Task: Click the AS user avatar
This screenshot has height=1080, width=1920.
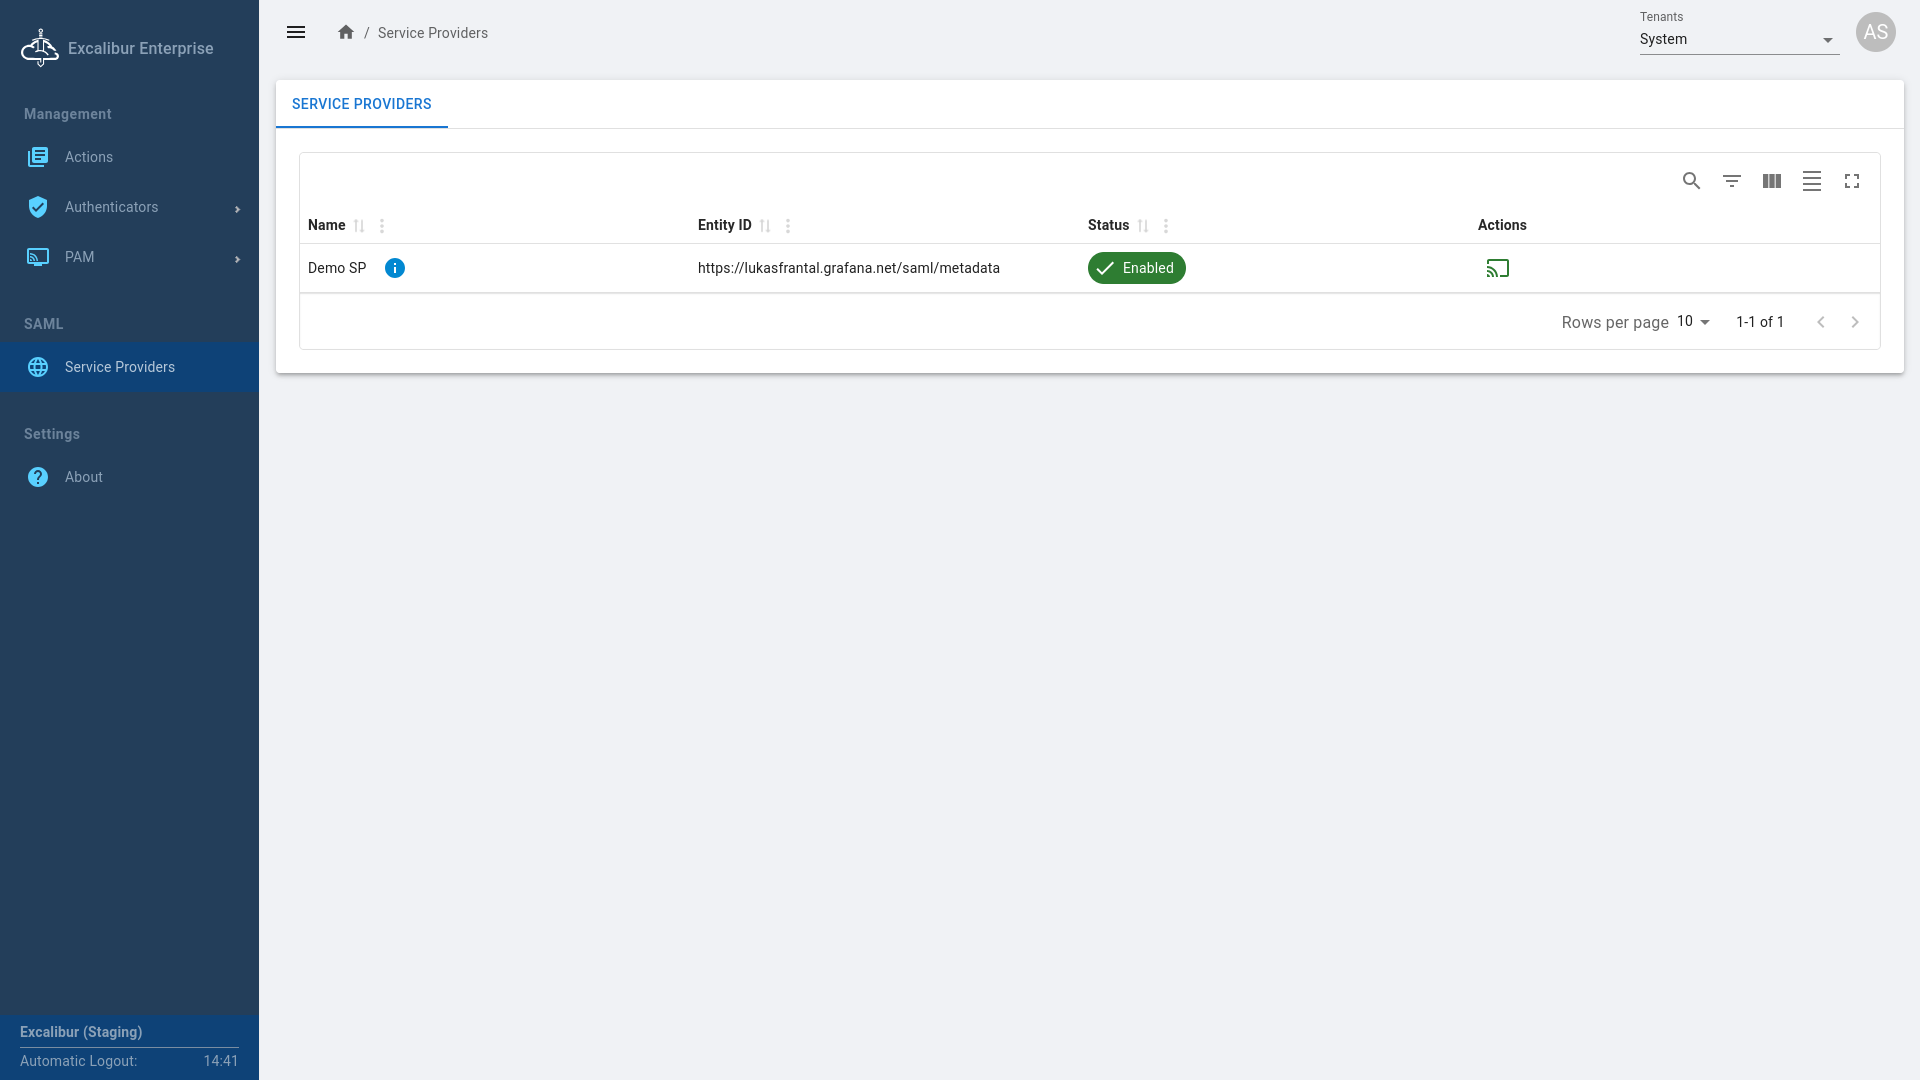Action: click(1875, 32)
